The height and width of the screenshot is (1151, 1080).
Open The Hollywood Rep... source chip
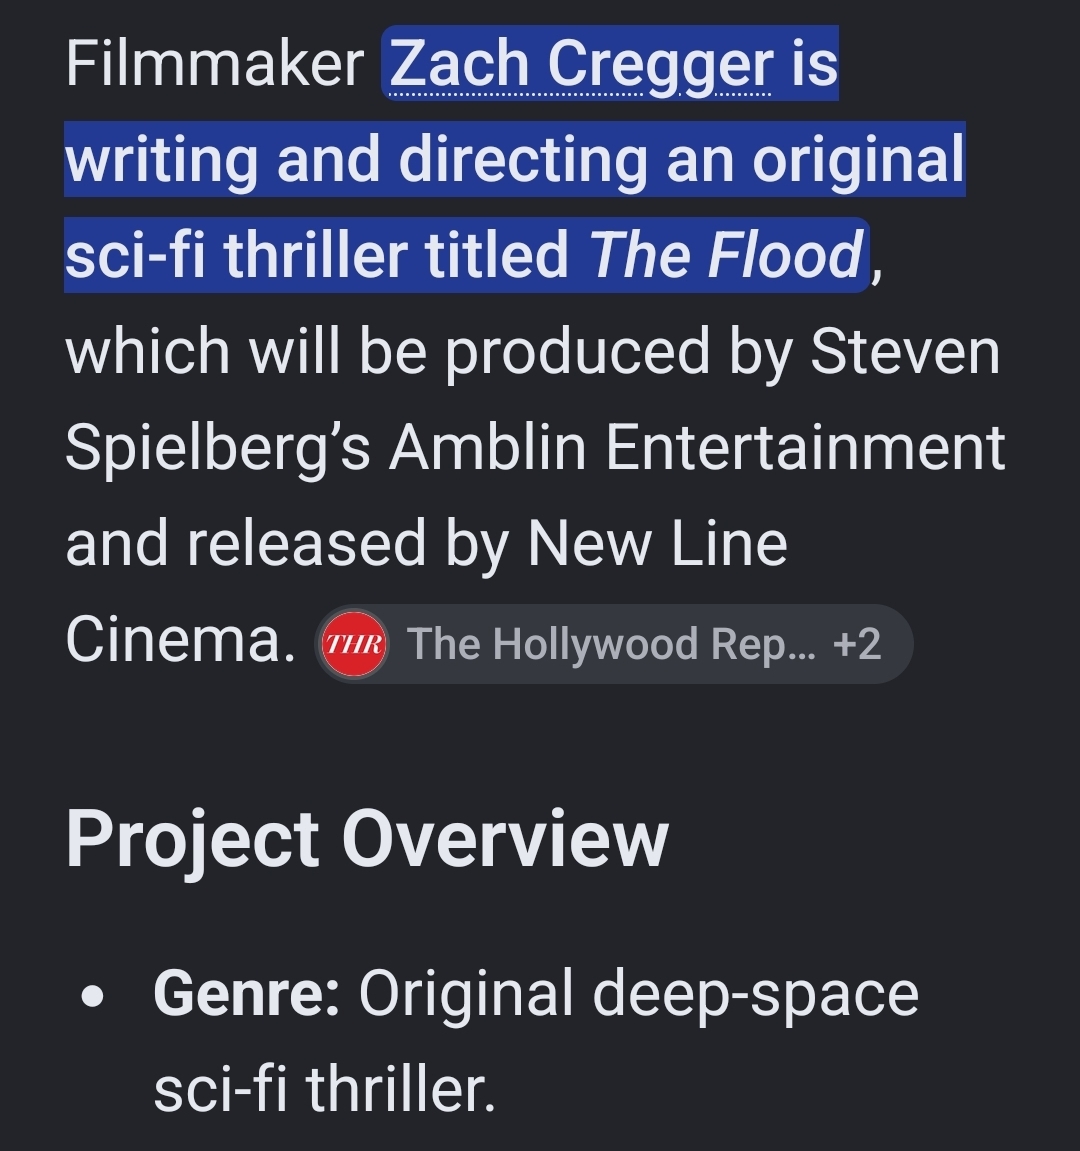[x=614, y=645]
